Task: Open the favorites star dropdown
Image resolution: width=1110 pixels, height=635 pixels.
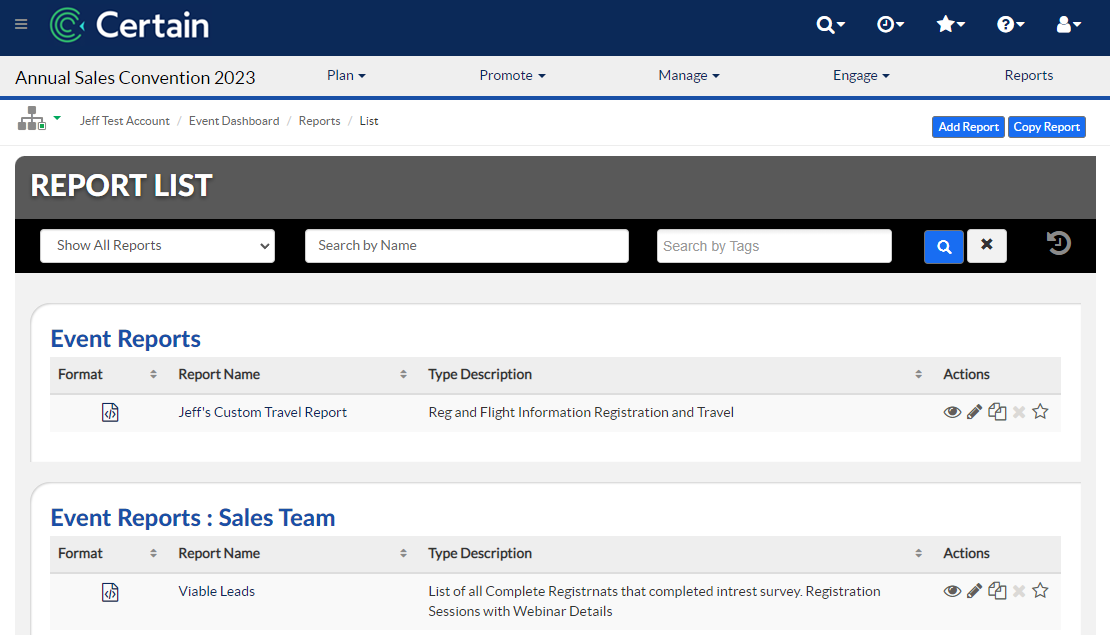Action: point(950,25)
